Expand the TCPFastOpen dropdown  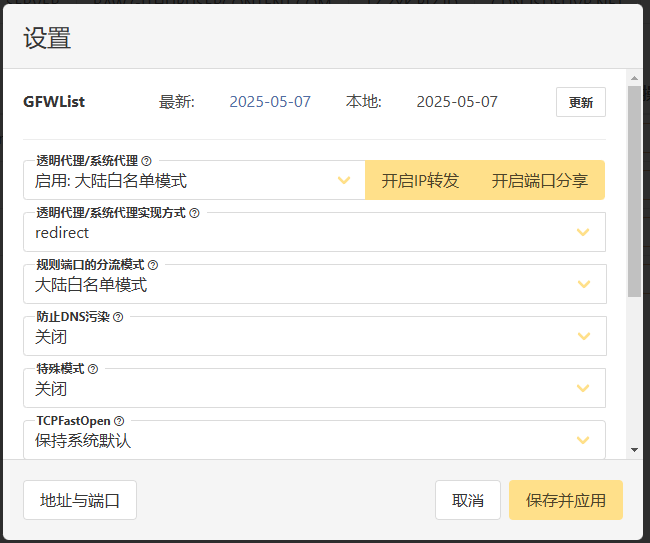(313, 441)
